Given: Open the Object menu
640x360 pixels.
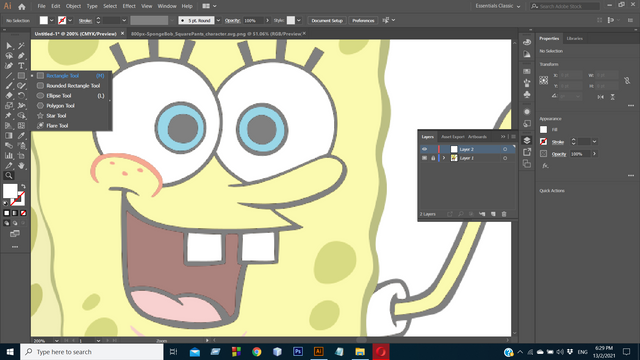Looking at the screenshot, I should (73, 6).
